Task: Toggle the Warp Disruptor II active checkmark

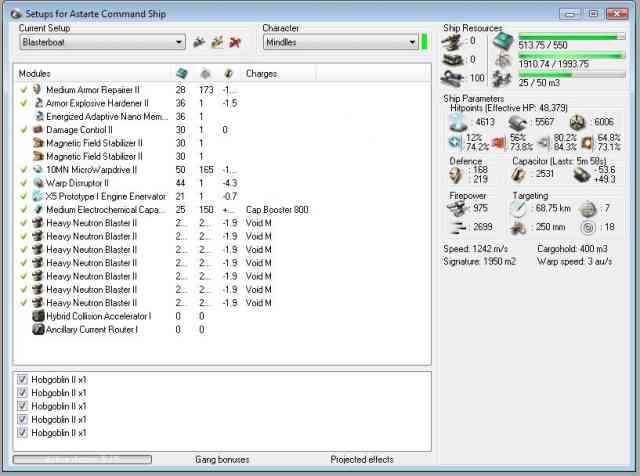Action: (x=24, y=183)
